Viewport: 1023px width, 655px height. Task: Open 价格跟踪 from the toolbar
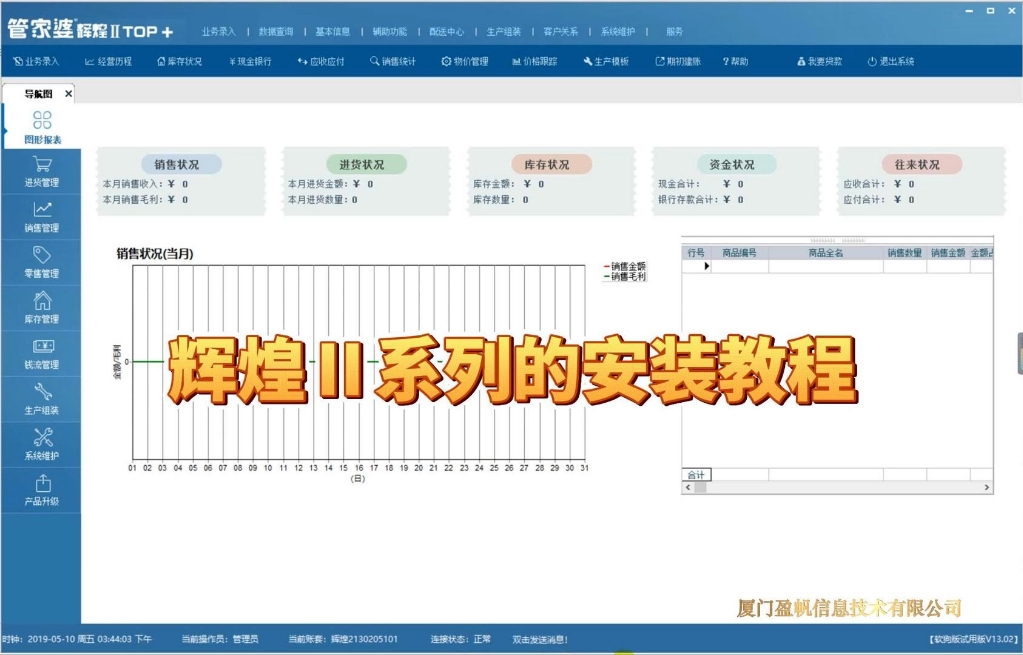click(x=535, y=61)
